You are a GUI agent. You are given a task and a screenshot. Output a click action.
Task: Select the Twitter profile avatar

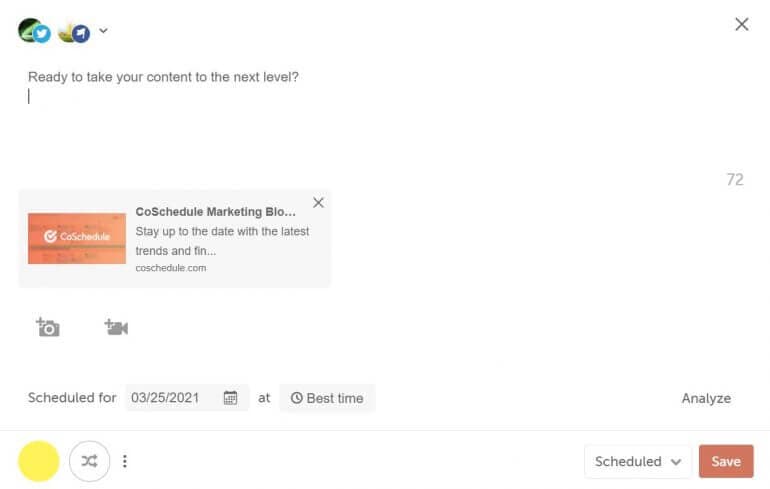tap(34, 30)
